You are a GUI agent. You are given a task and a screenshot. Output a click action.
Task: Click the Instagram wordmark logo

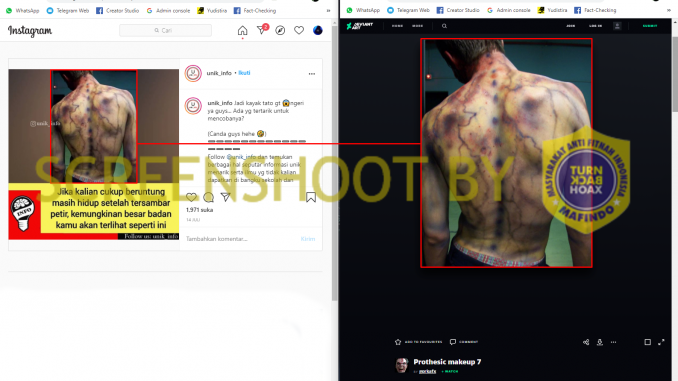coord(30,31)
